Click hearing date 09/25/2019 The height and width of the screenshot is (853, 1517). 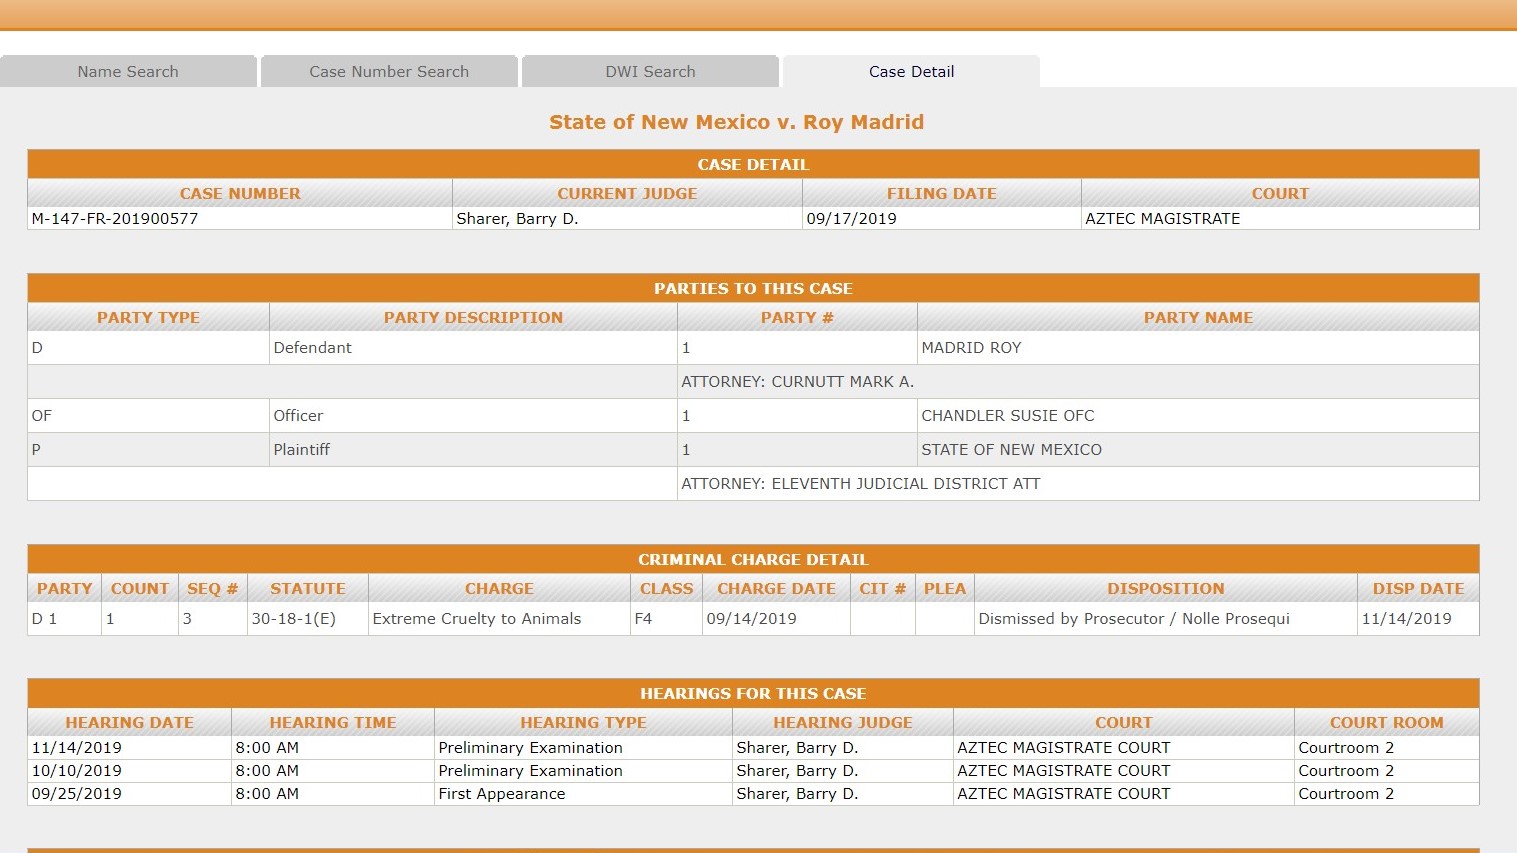point(76,794)
